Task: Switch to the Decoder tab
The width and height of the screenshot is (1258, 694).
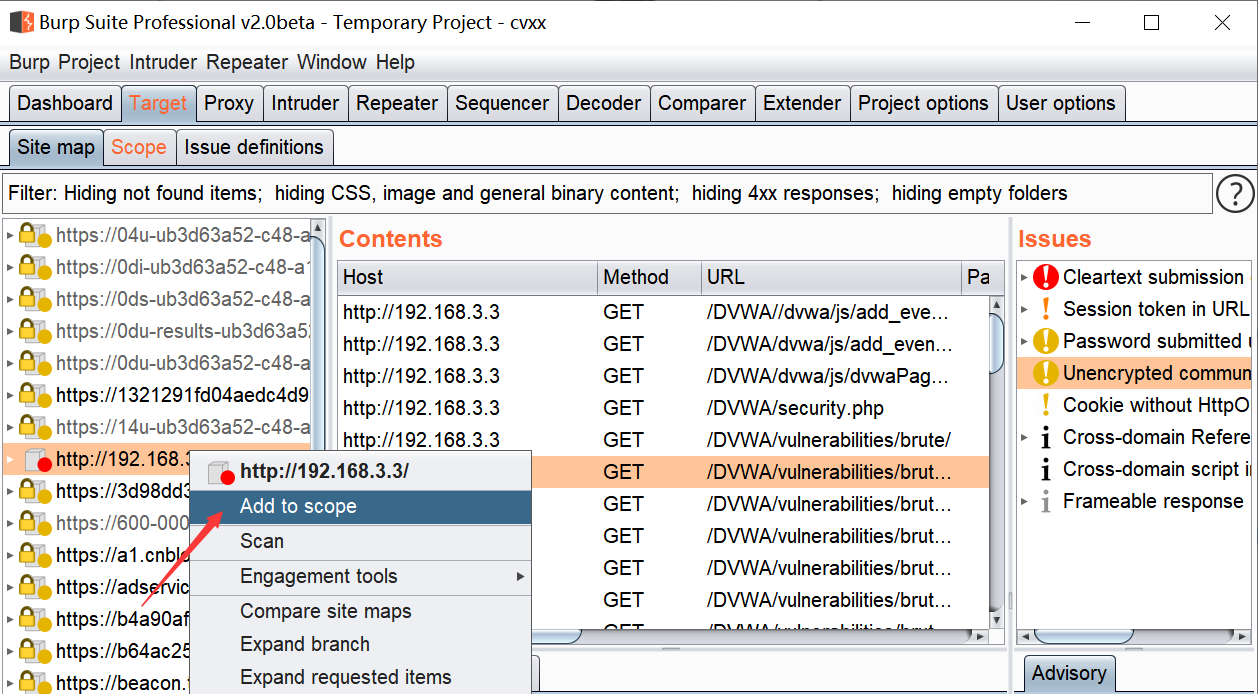Action: tap(603, 103)
